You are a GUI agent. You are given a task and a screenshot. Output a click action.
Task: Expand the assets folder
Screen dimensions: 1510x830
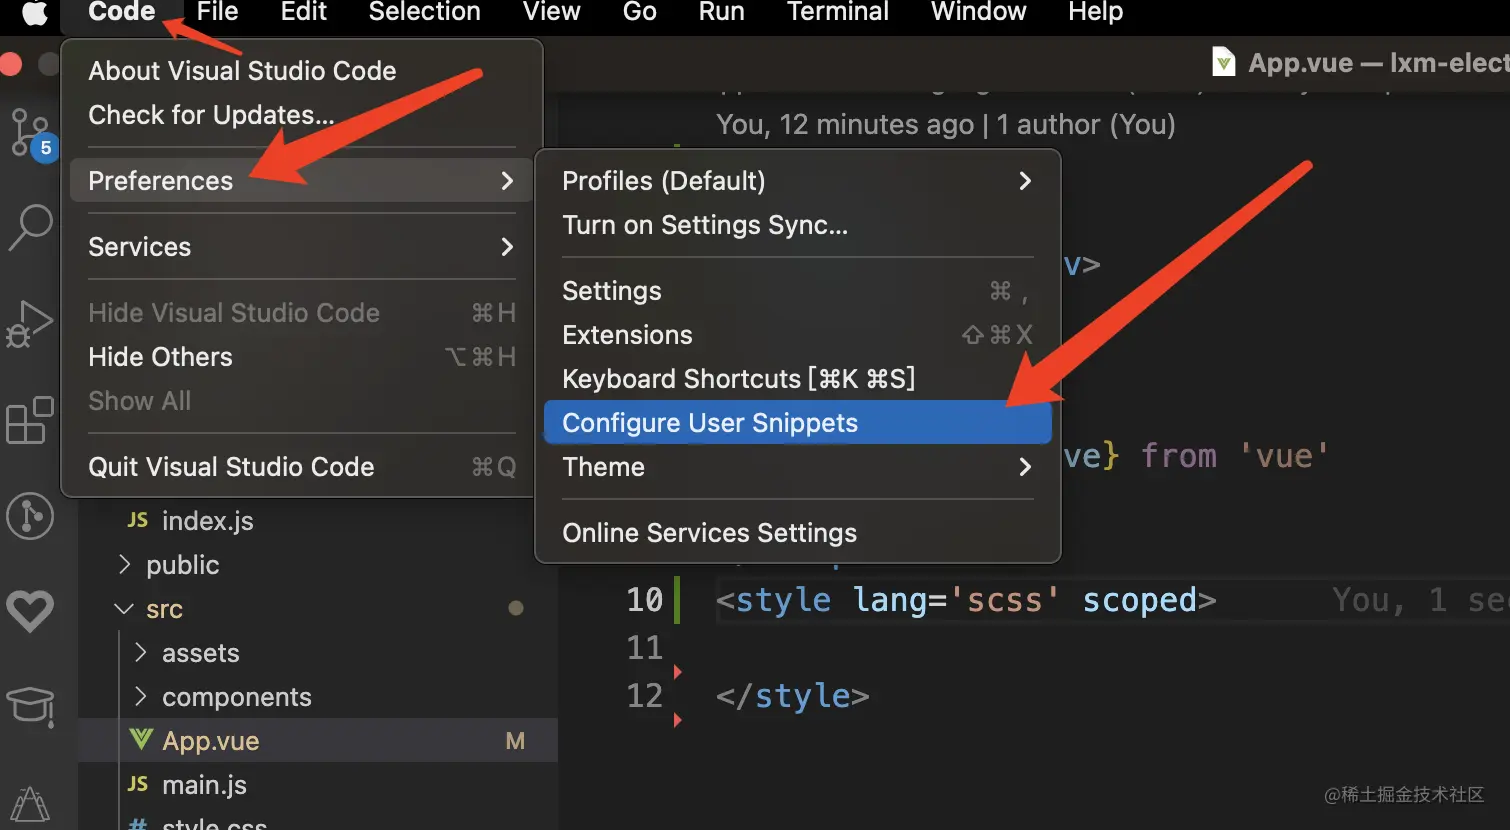click(x=140, y=653)
